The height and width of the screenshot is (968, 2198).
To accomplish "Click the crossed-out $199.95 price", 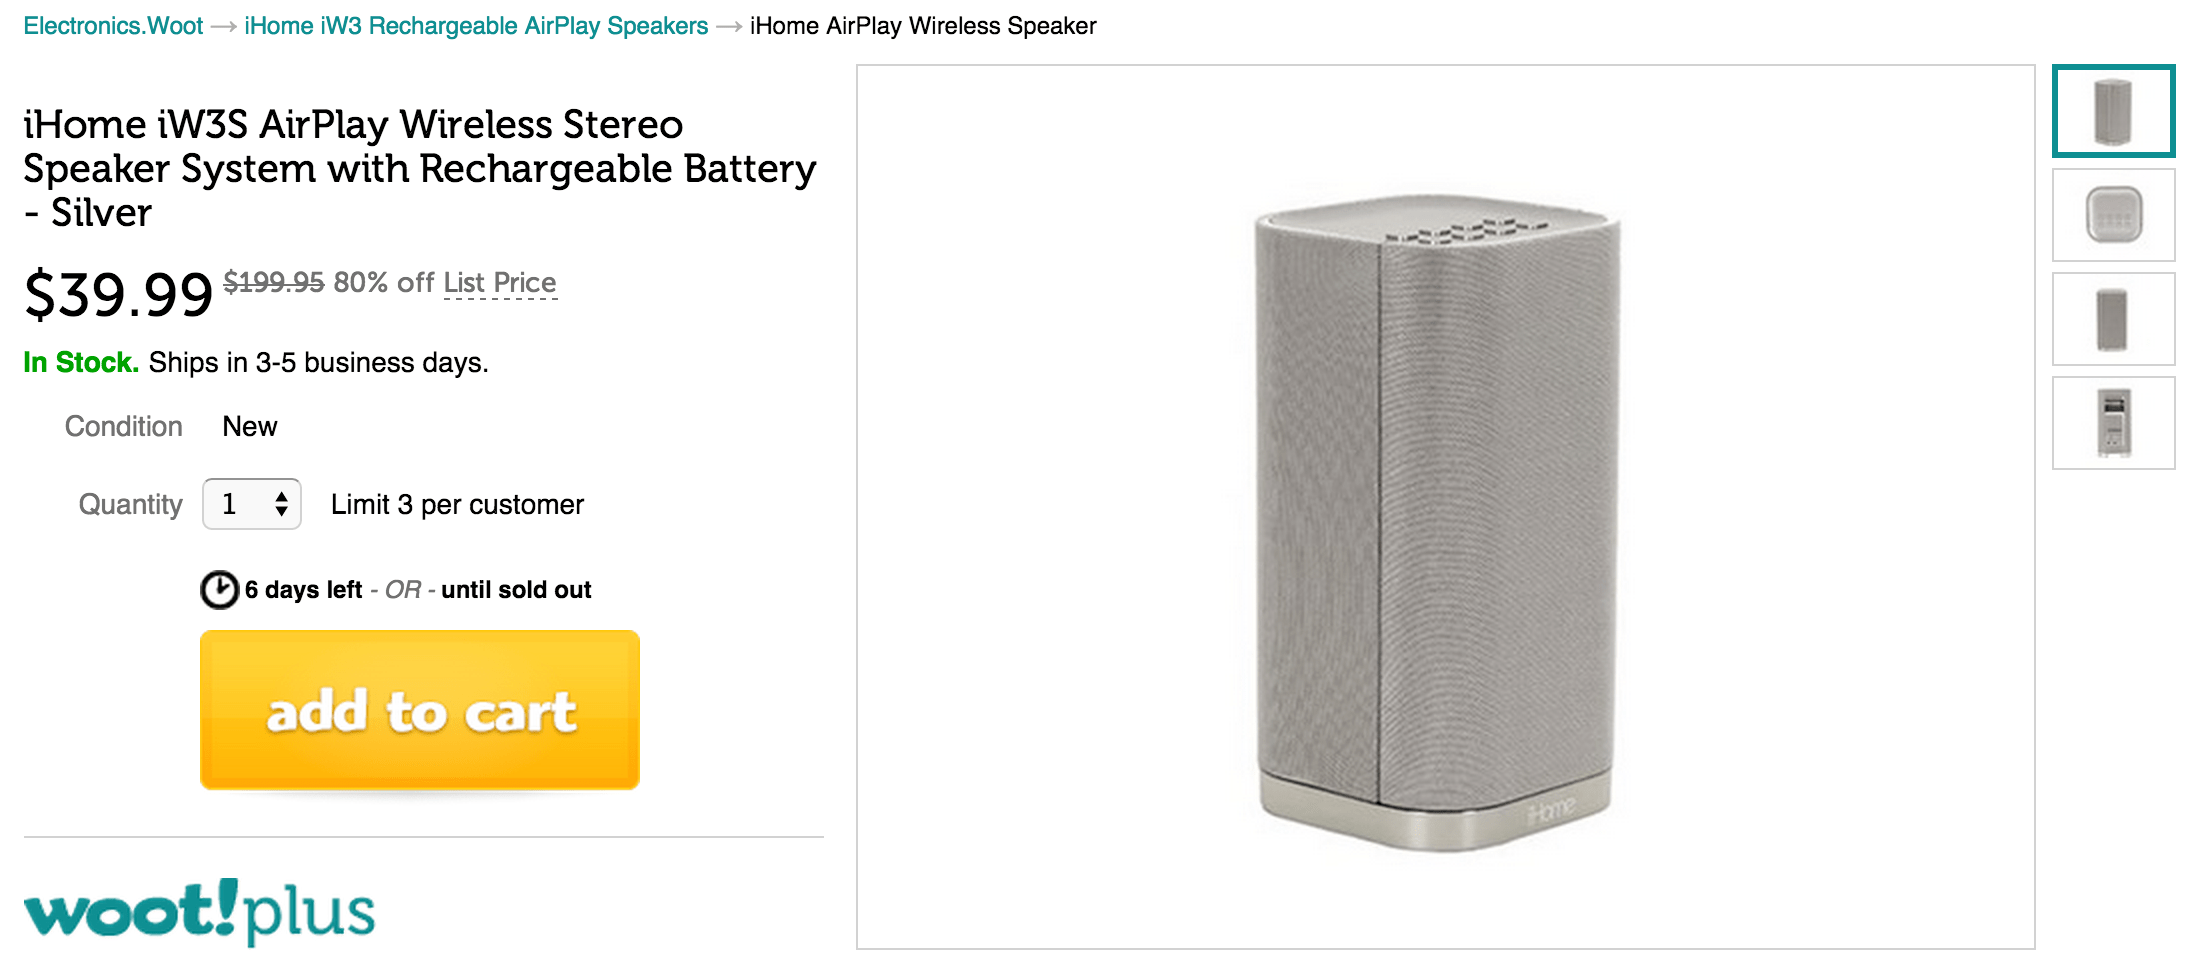I will 274,283.
